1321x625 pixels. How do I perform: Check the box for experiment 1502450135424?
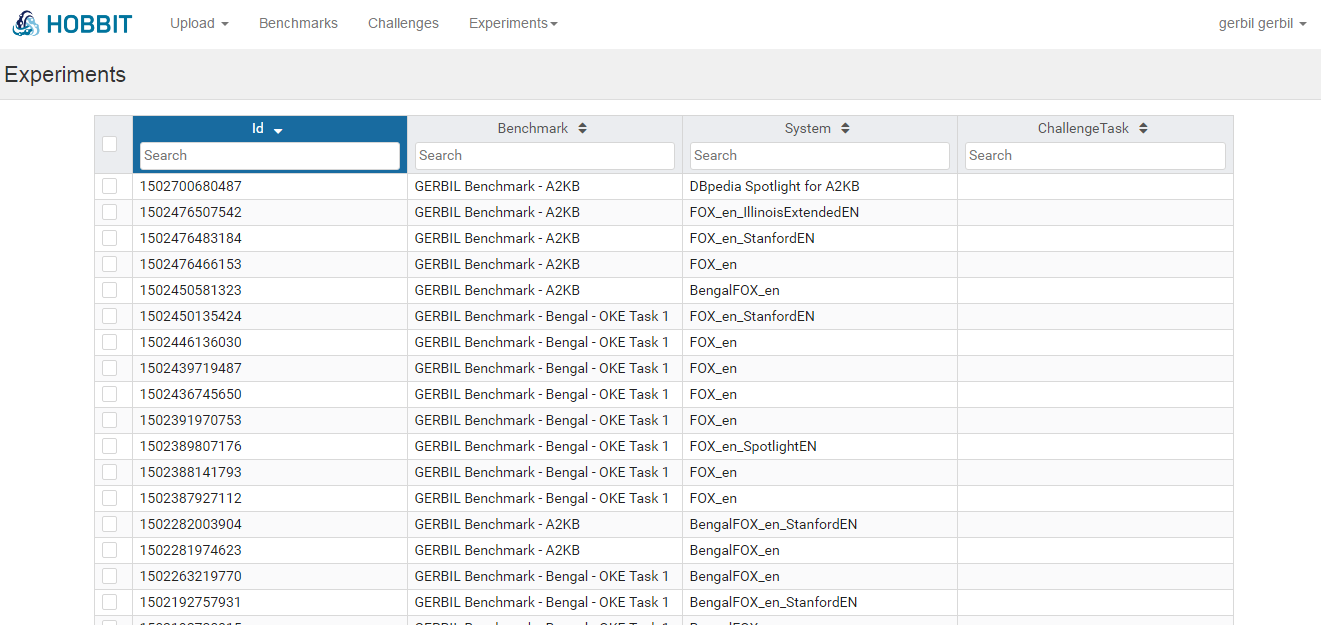point(110,316)
